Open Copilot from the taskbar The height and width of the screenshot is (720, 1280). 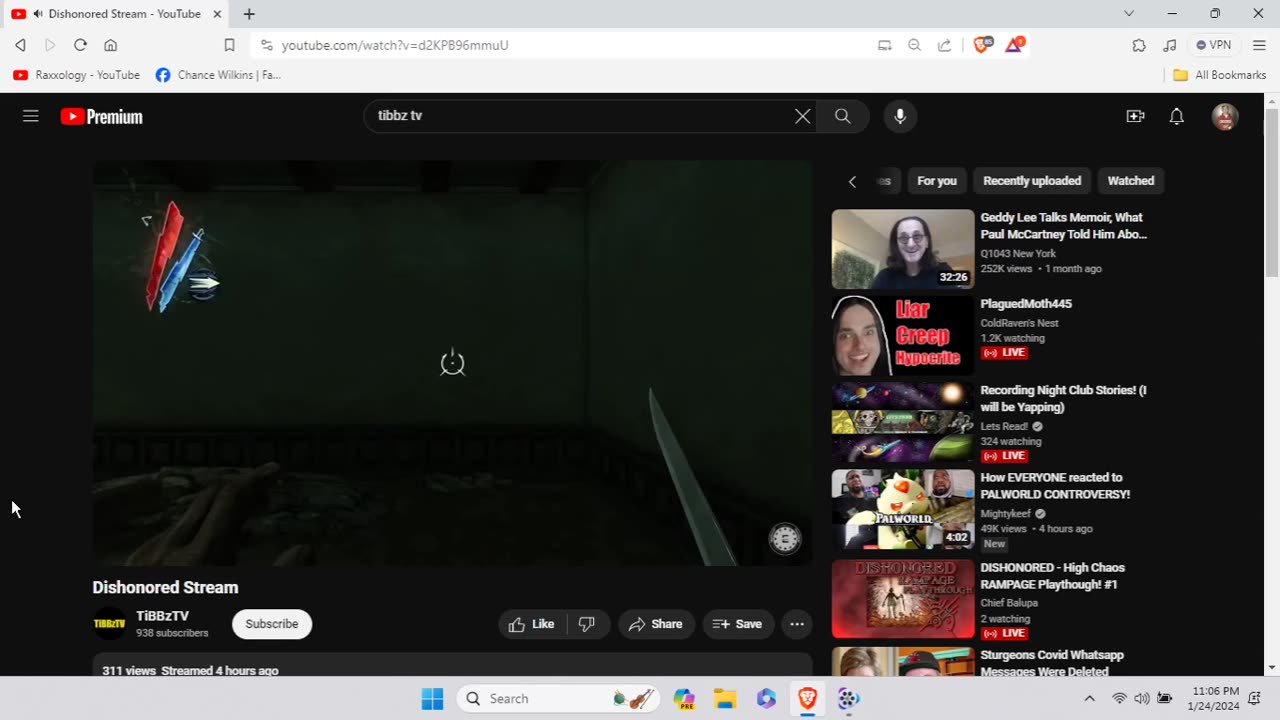click(x=684, y=698)
